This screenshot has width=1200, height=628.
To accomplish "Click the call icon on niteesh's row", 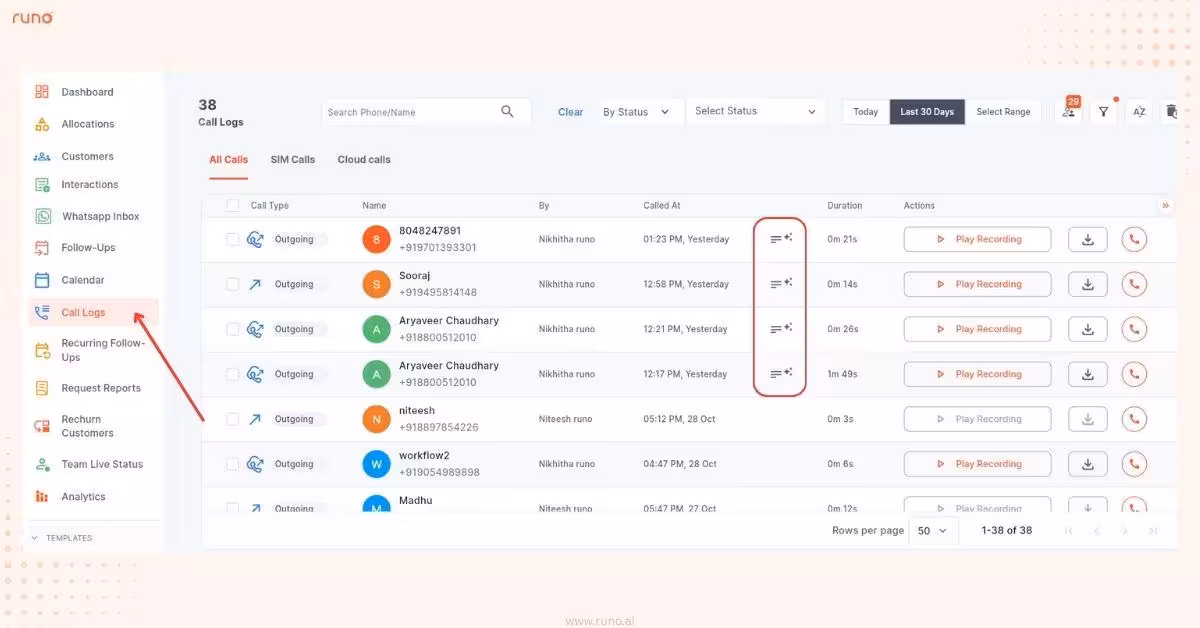I will (x=1134, y=419).
